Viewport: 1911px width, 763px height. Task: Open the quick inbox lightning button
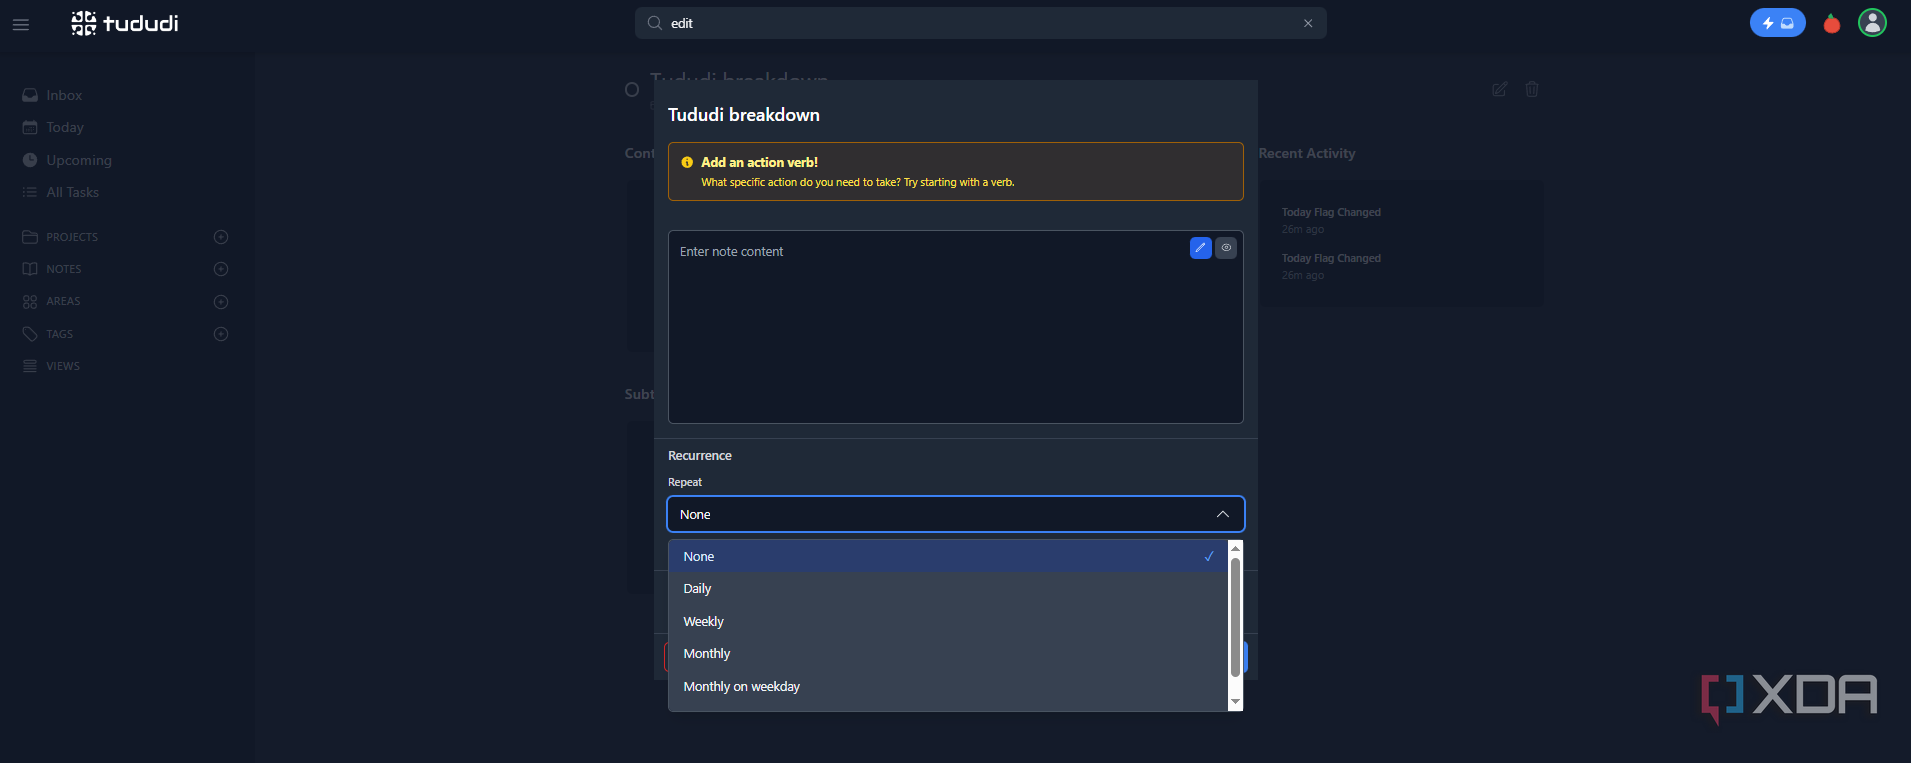[x=1777, y=23]
